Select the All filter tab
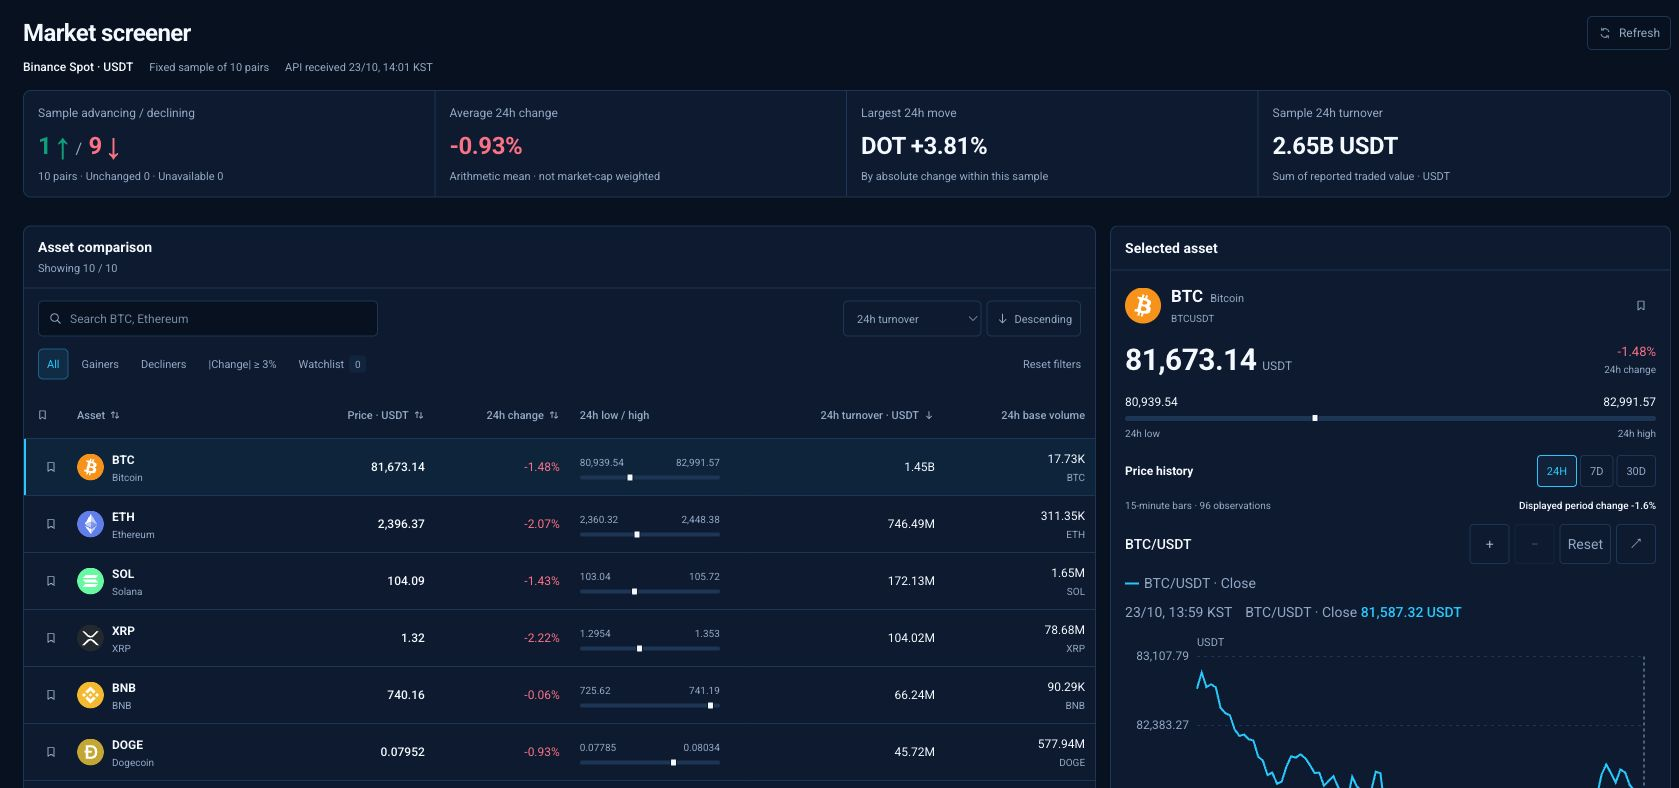 tap(53, 364)
